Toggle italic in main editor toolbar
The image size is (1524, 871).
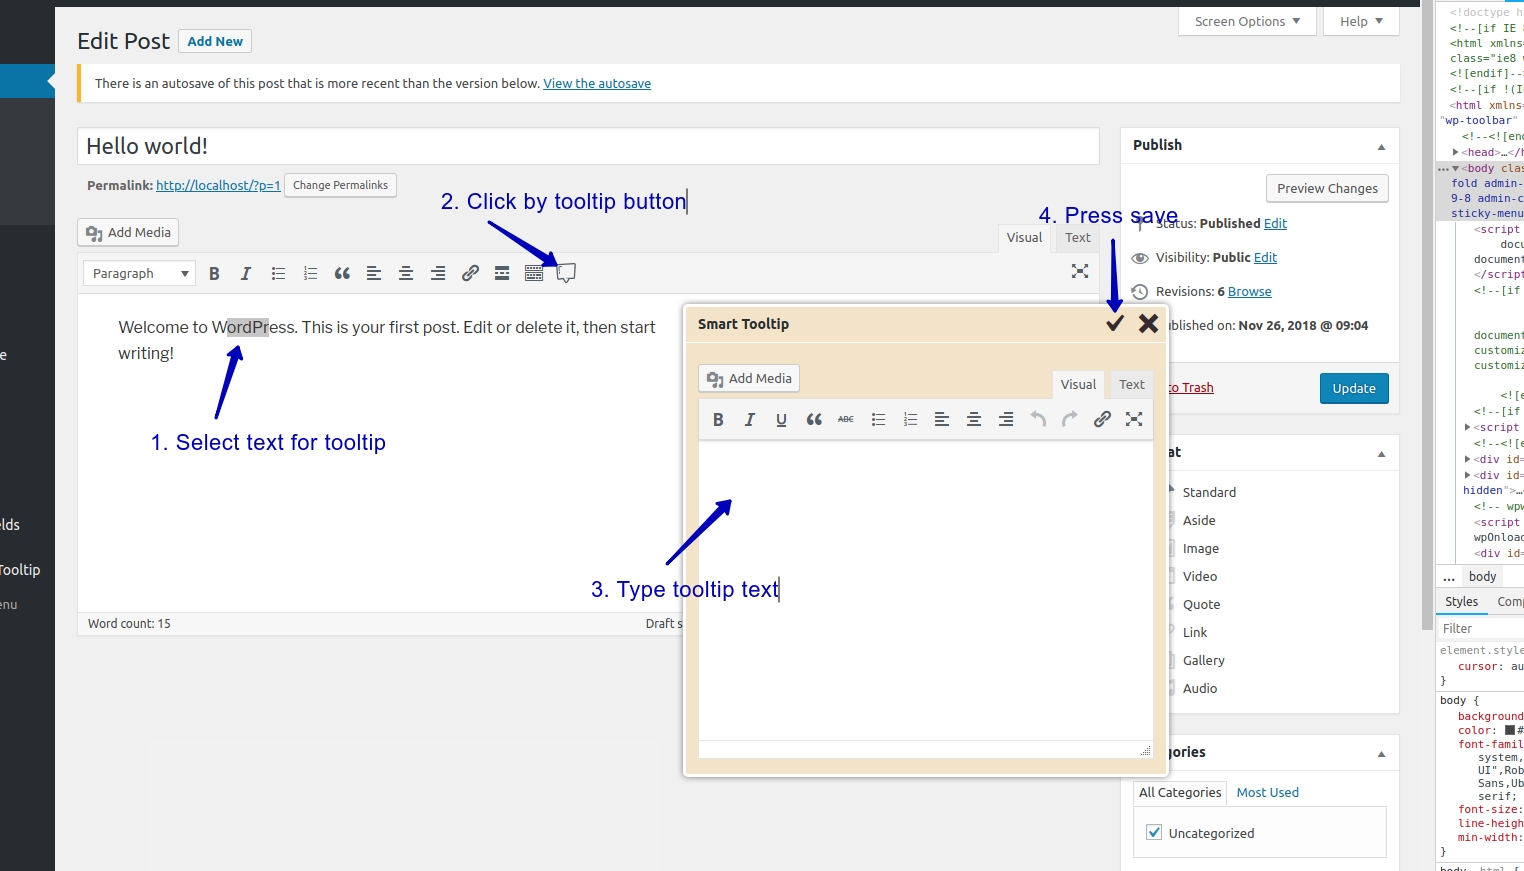coord(246,273)
